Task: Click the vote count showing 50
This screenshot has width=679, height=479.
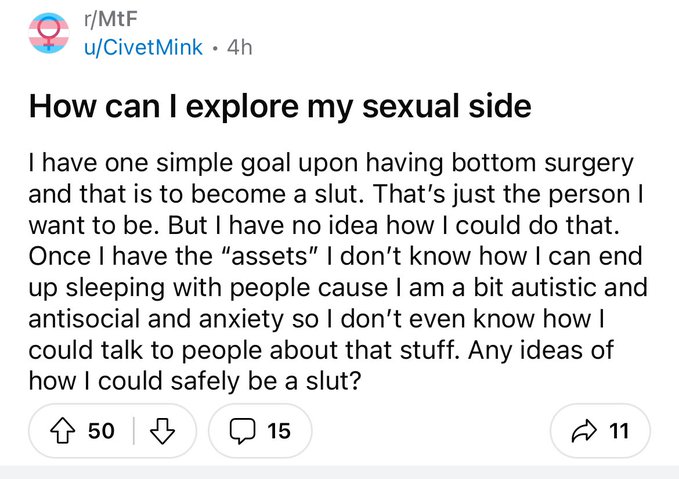Action: click(x=101, y=431)
